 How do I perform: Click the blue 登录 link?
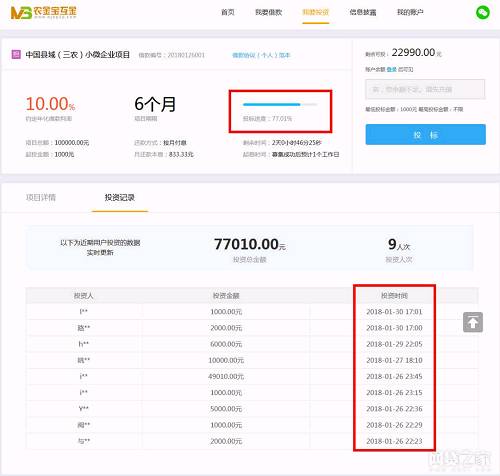(391, 69)
